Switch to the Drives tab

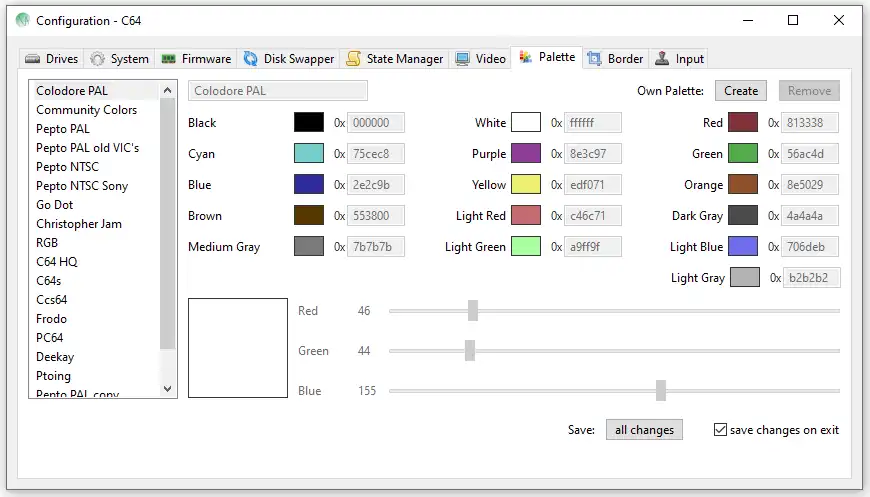point(52,59)
